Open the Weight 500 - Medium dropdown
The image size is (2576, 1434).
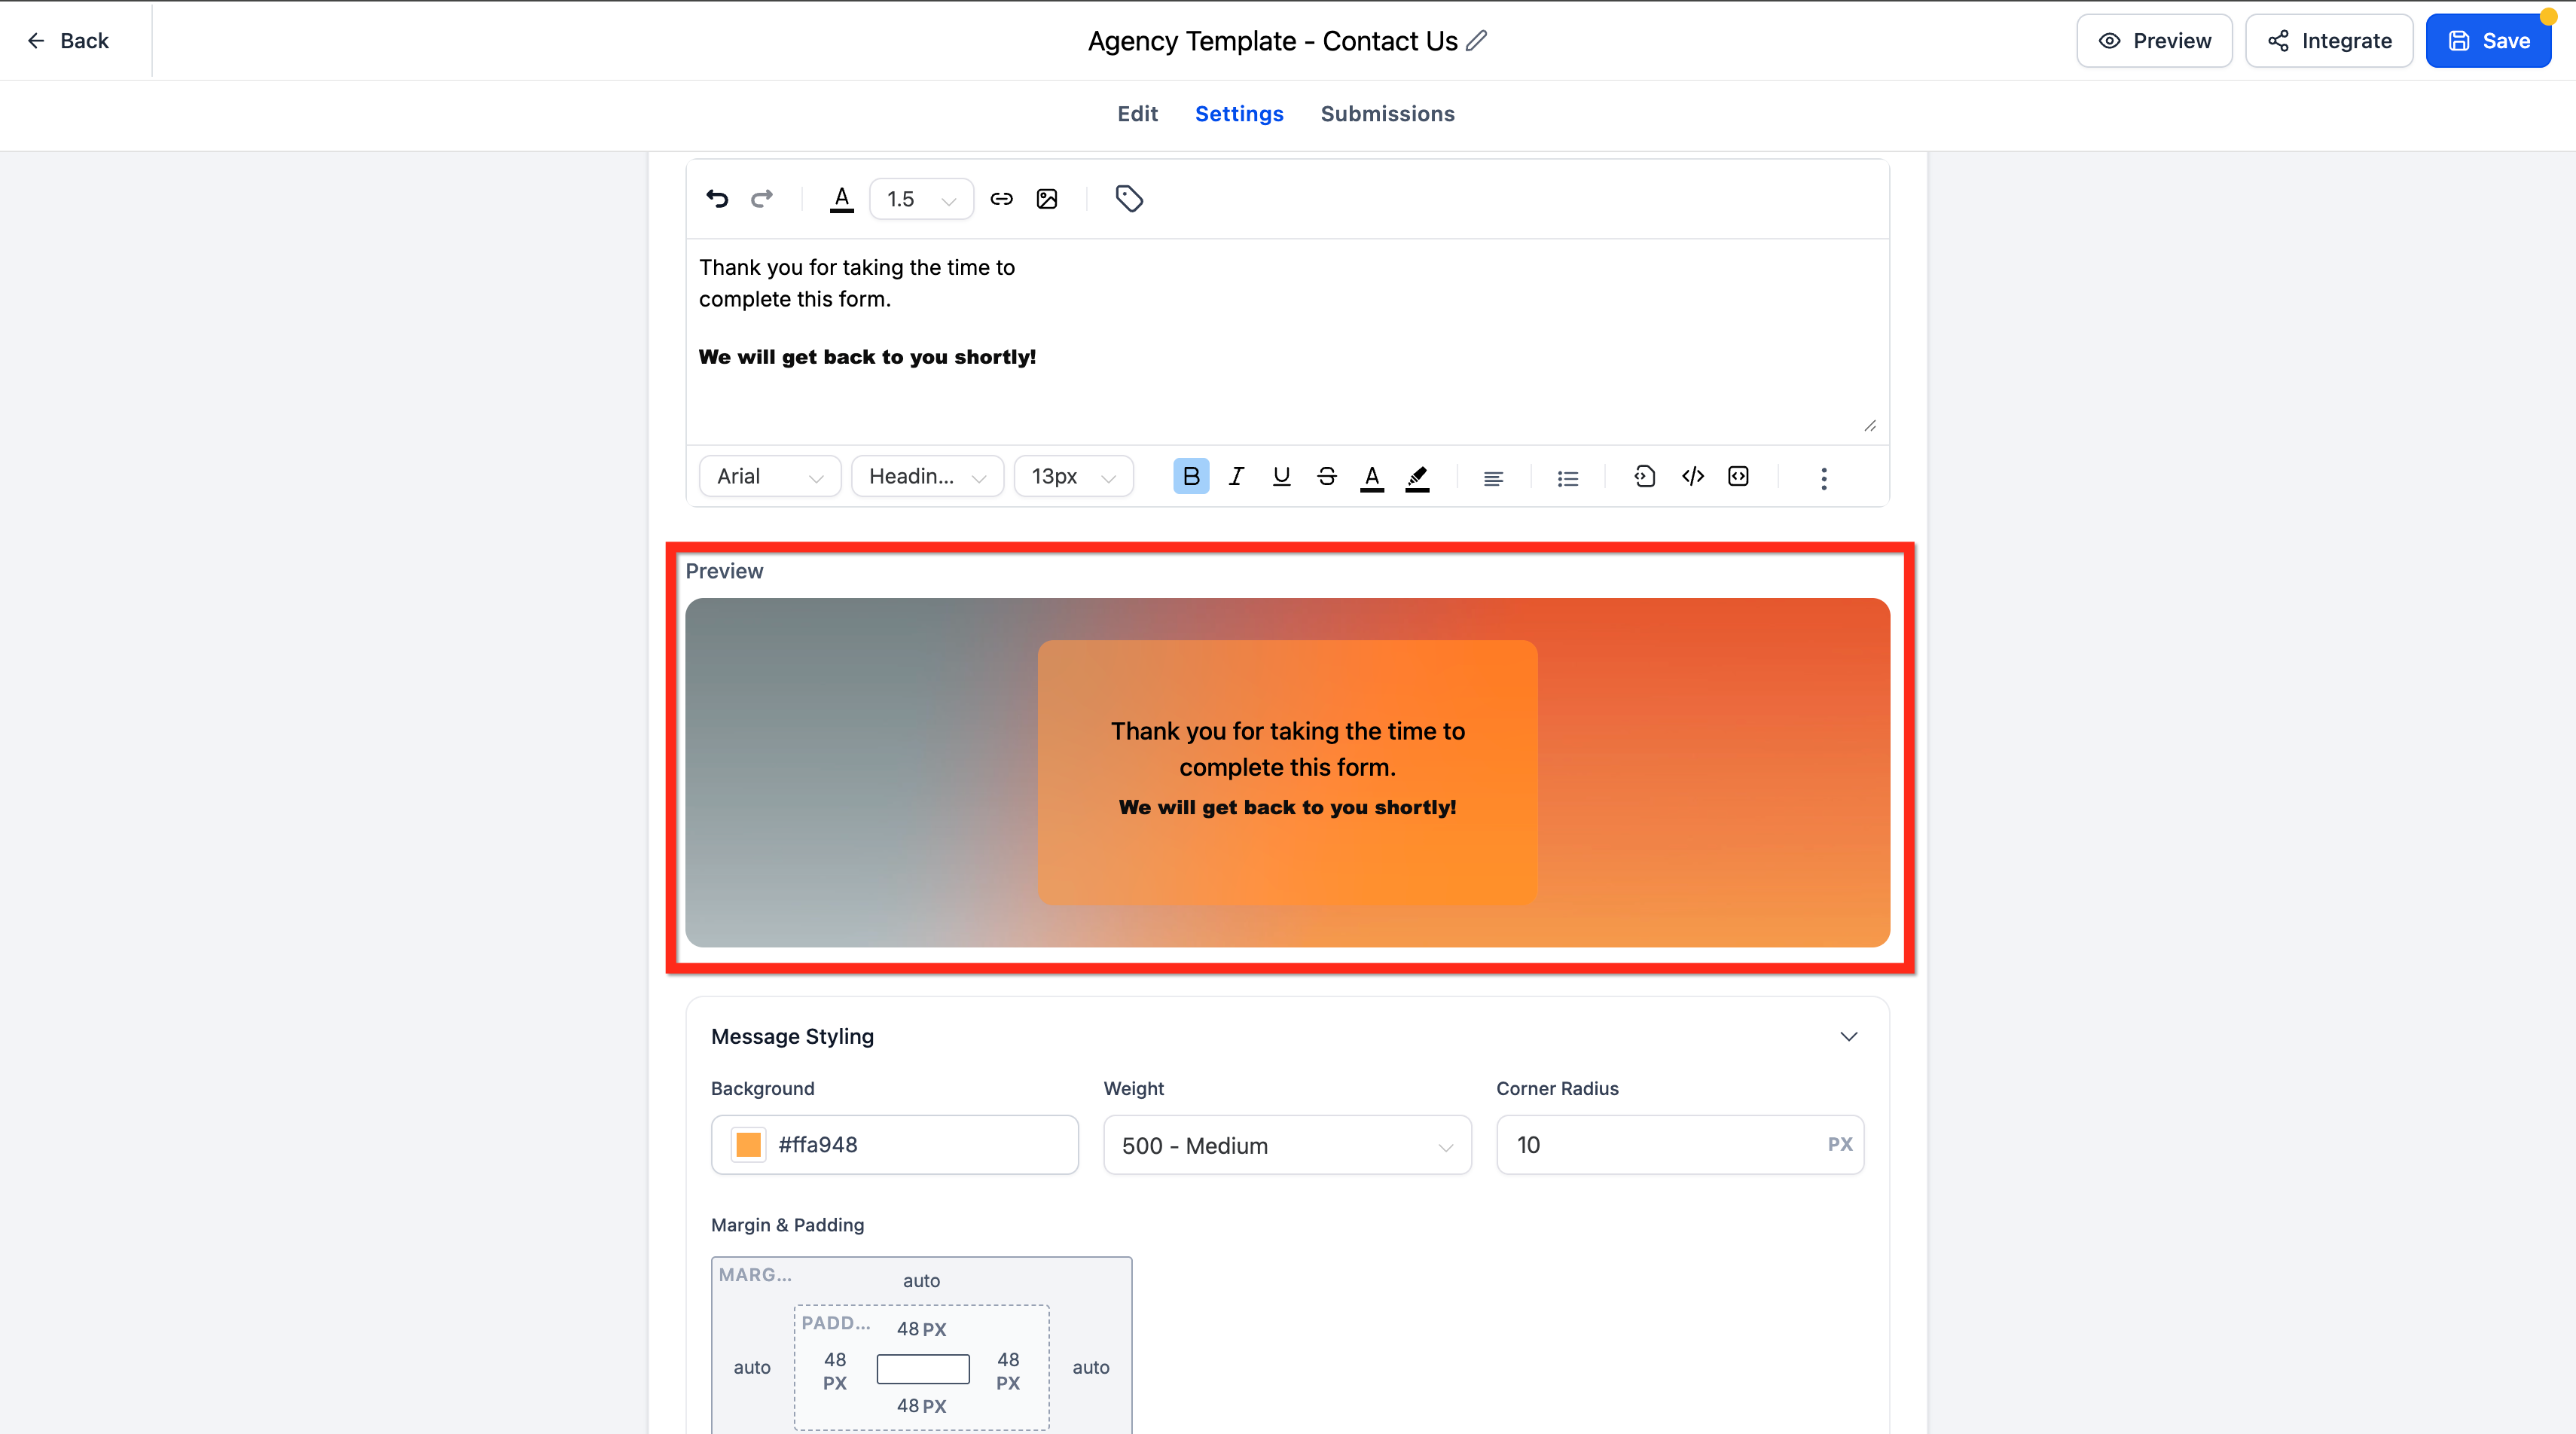(x=1287, y=1145)
